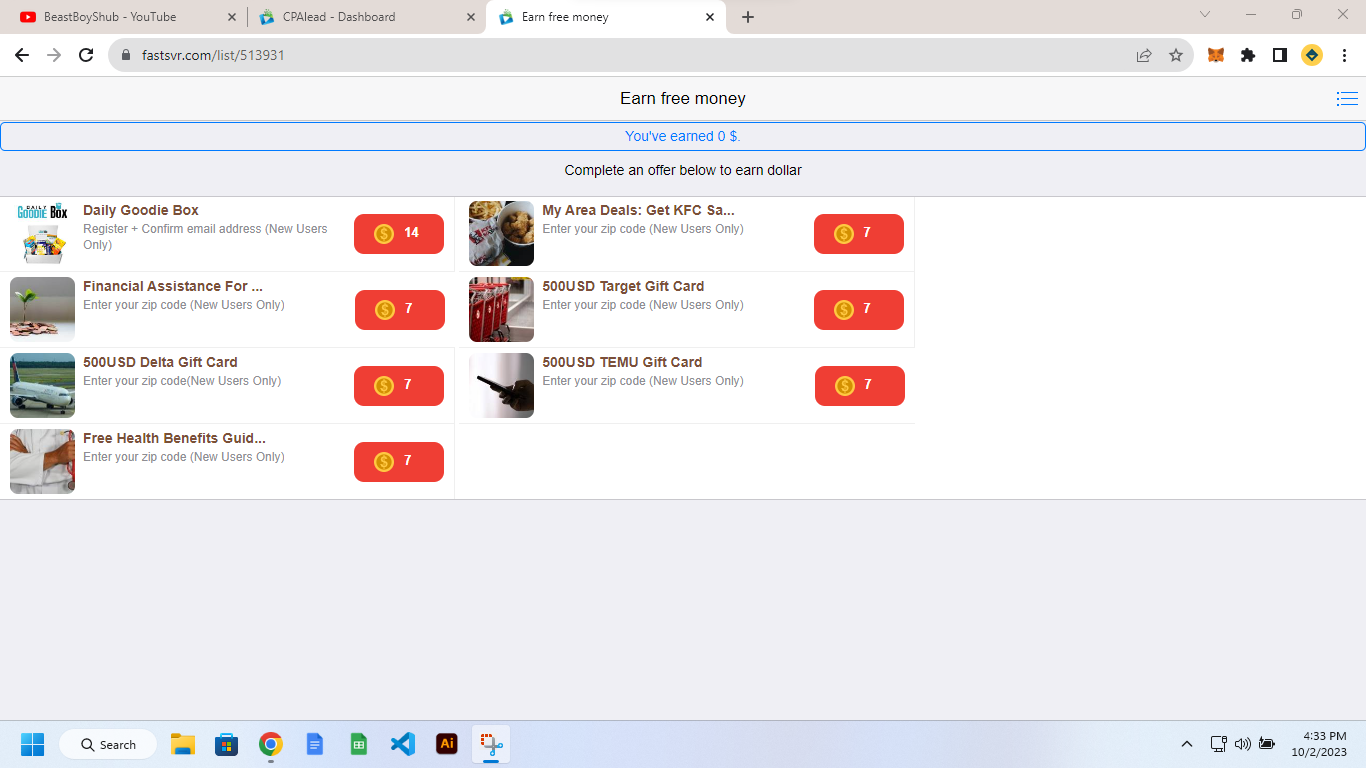Toggle the browser side panel icon
Viewport: 1366px width, 768px height.
pyautogui.click(x=1280, y=56)
